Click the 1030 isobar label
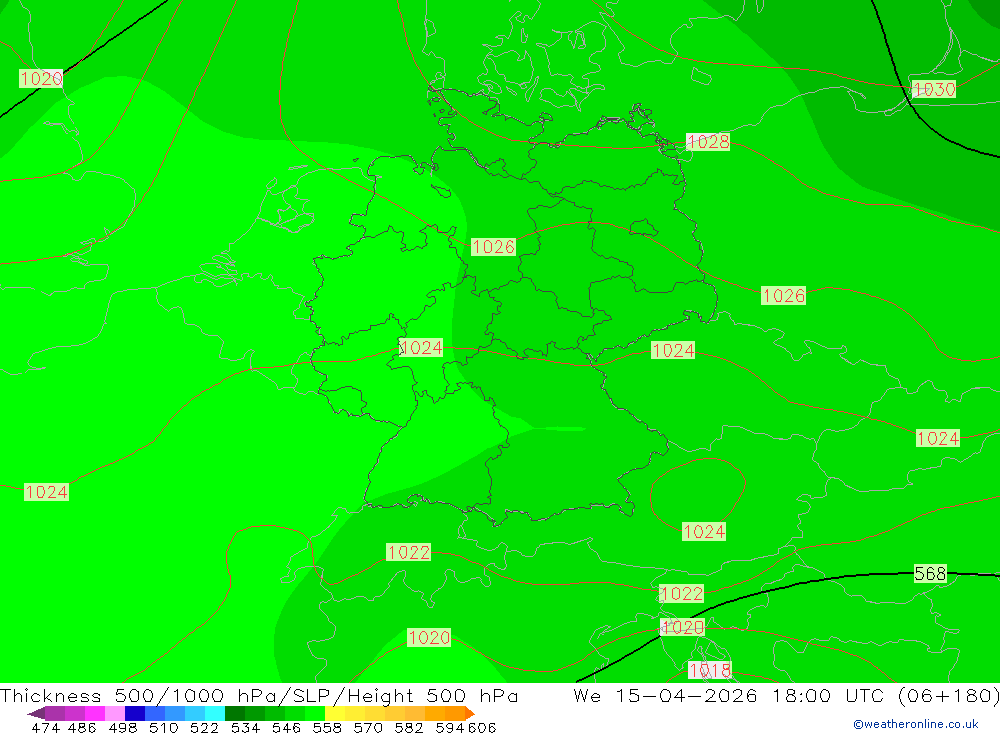 pos(934,89)
